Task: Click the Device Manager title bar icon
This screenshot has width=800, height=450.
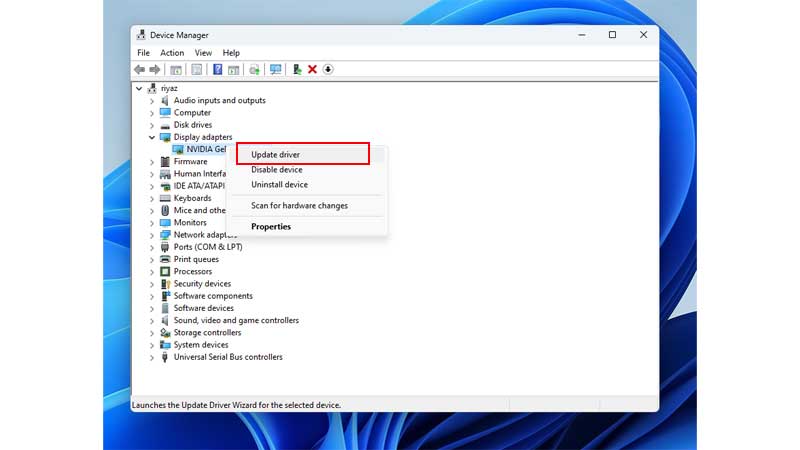Action: (x=141, y=35)
